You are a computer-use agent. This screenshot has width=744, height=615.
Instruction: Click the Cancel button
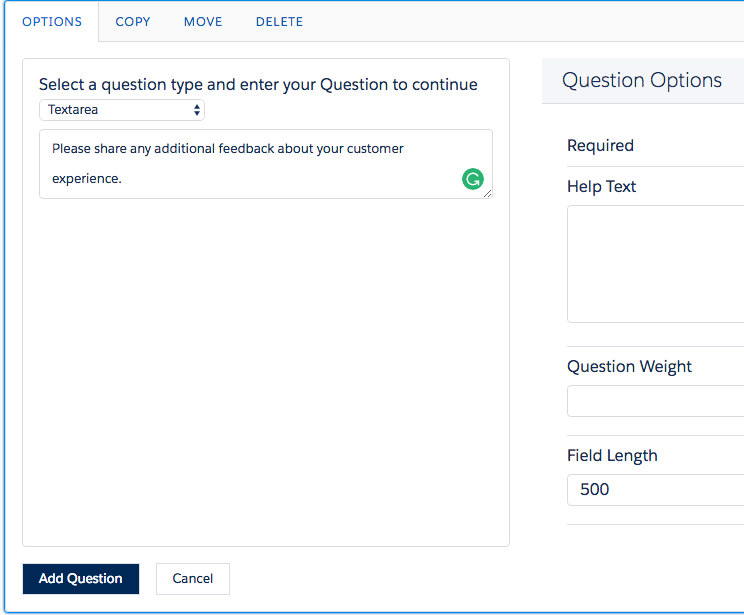click(x=193, y=578)
